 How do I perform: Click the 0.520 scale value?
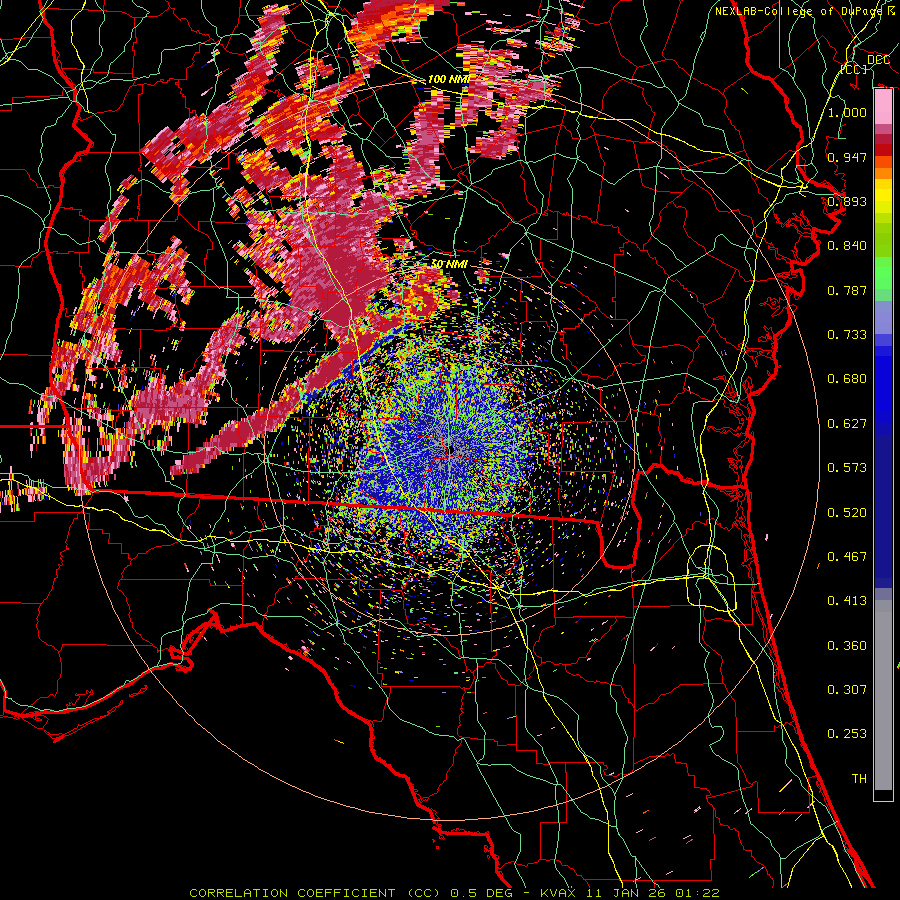click(847, 513)
